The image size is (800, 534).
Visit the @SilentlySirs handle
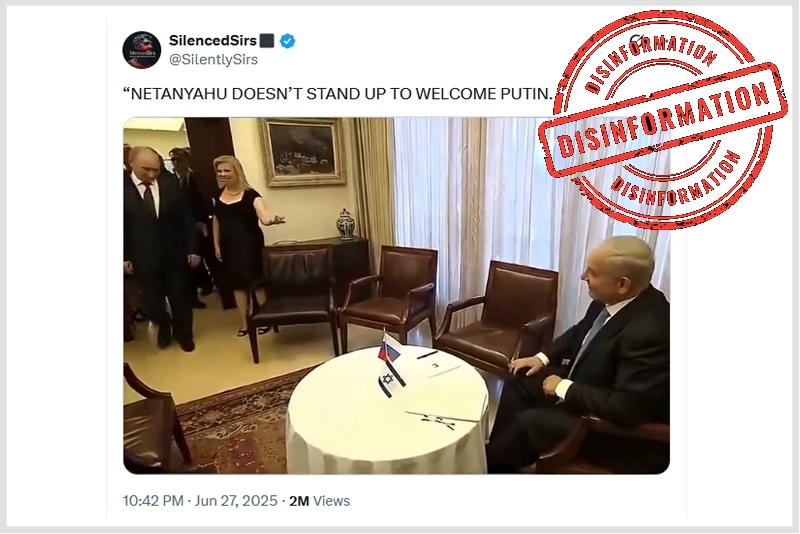[x=213, y=60]
